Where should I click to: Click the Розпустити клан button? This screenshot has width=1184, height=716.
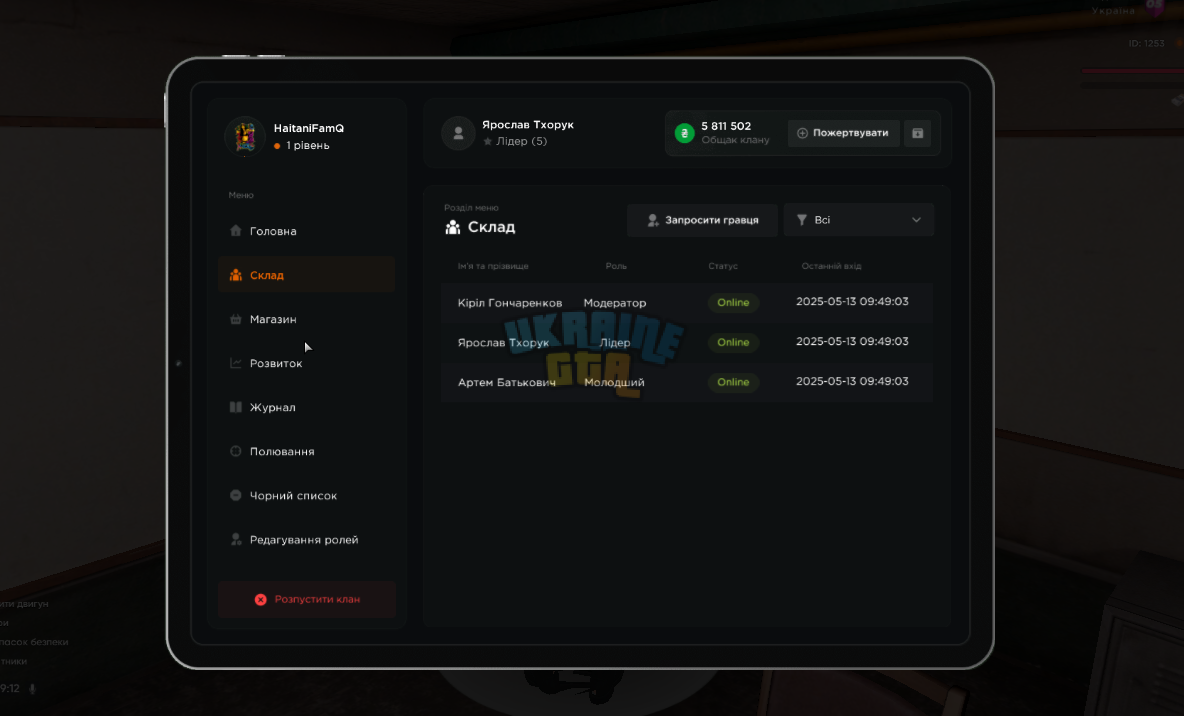[307, 600]
